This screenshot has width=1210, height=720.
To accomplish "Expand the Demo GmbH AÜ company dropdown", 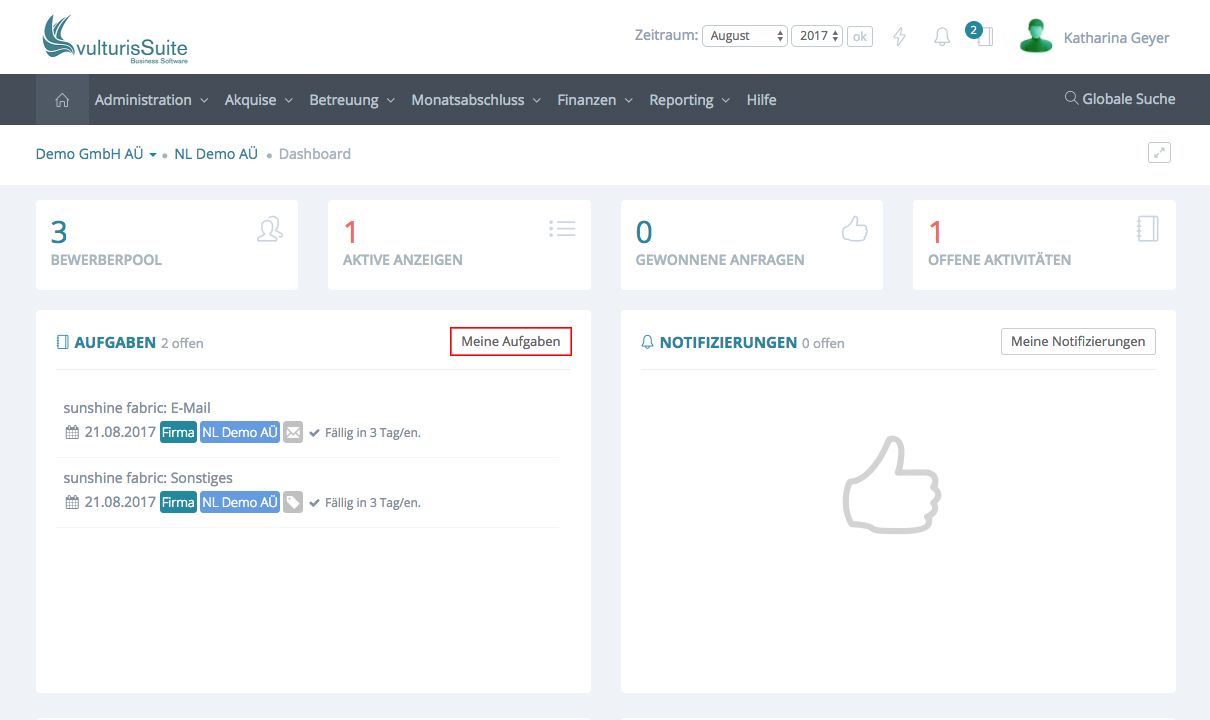I will click(x=96, y=154).
